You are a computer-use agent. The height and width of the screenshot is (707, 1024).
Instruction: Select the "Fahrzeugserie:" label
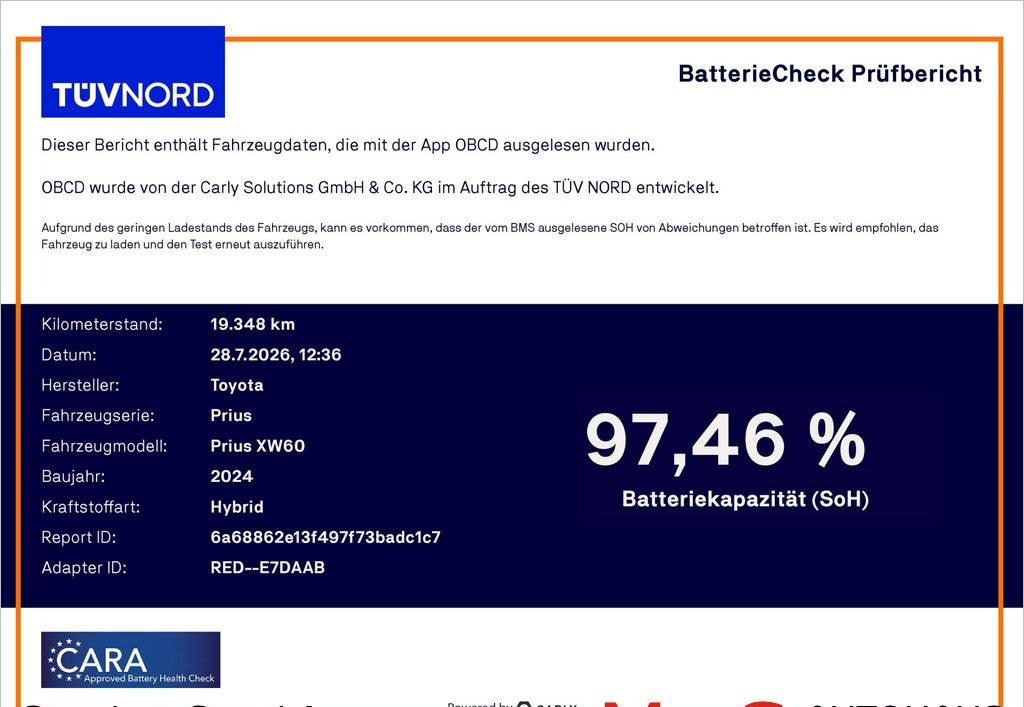coord(98,416)
